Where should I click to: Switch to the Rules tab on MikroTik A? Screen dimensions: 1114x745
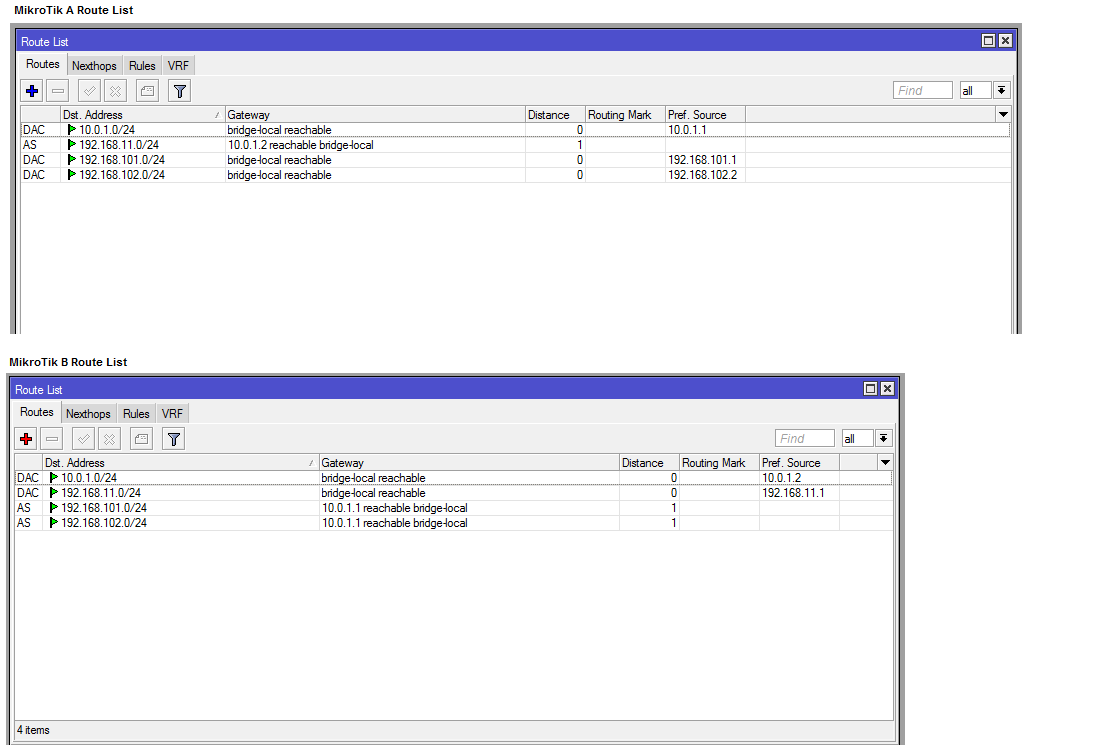pyautogui.click(x=142, y=65)
